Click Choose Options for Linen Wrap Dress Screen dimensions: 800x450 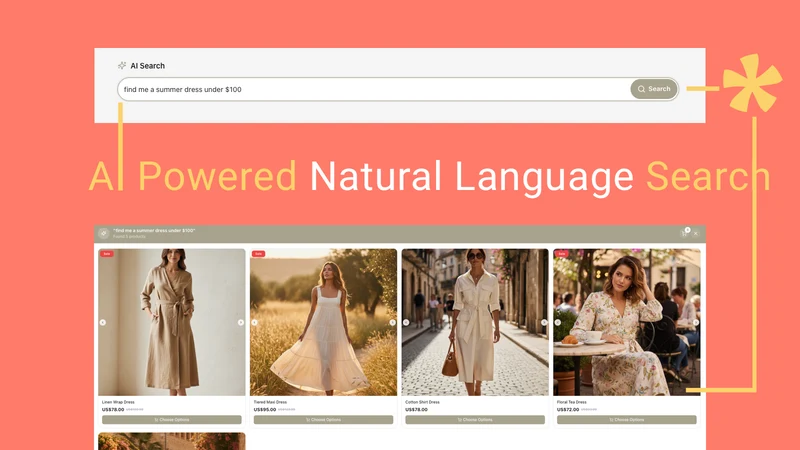tap(172, 420)
